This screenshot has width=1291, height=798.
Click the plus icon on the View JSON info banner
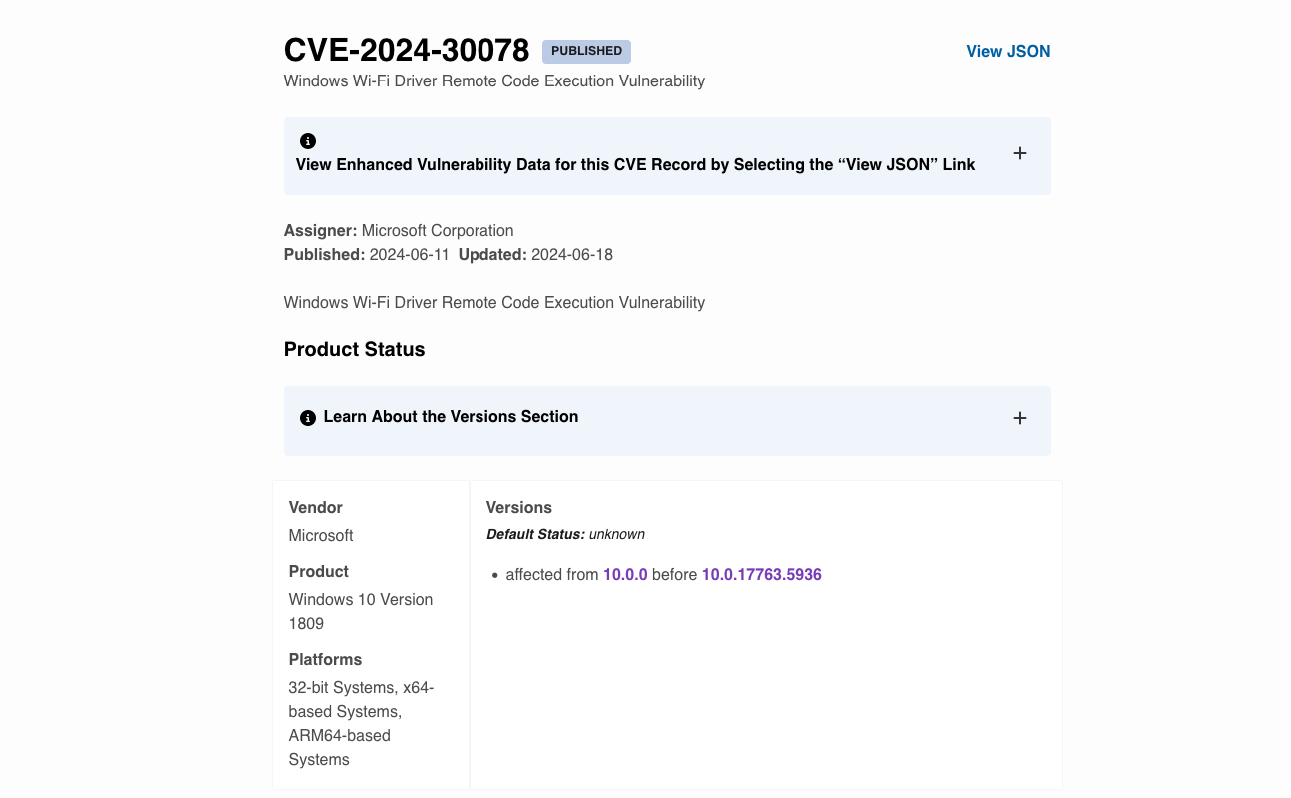1019,153
